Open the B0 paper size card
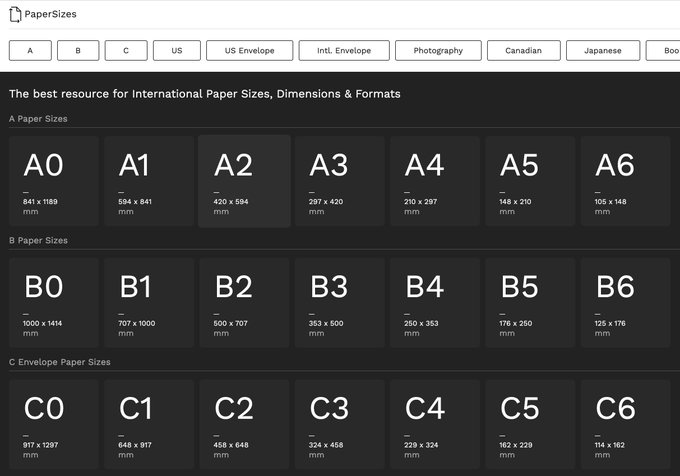Screen dimensions: 680x476 (54, 303)
